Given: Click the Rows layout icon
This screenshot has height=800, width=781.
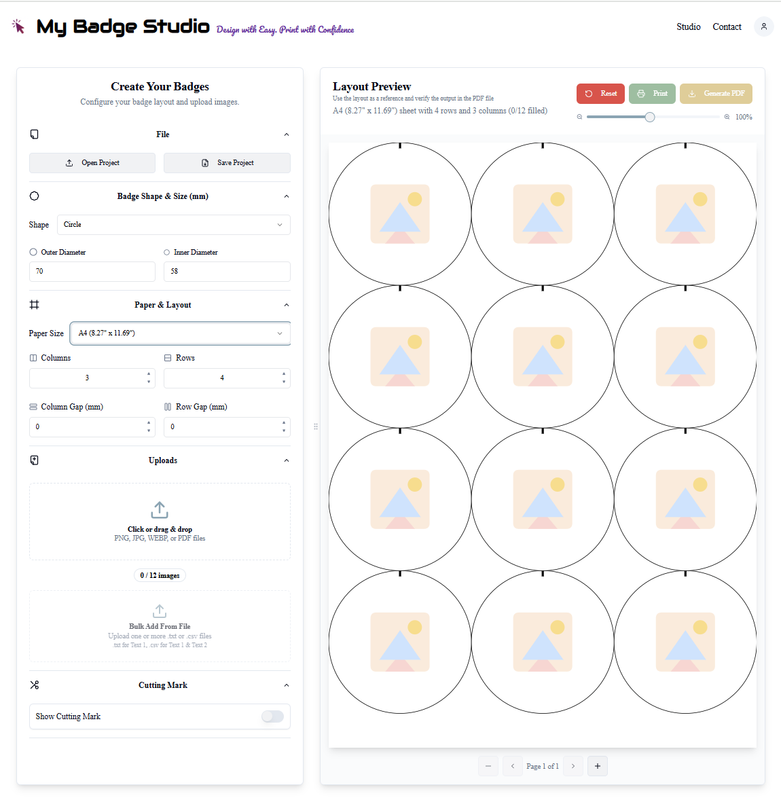Looking at the screenshot, I should click(x=167, y=358).
